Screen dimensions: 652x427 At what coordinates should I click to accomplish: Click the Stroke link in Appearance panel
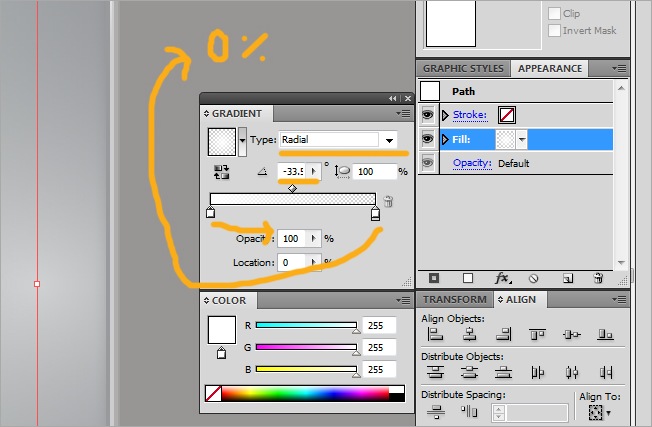coord(470,115)
